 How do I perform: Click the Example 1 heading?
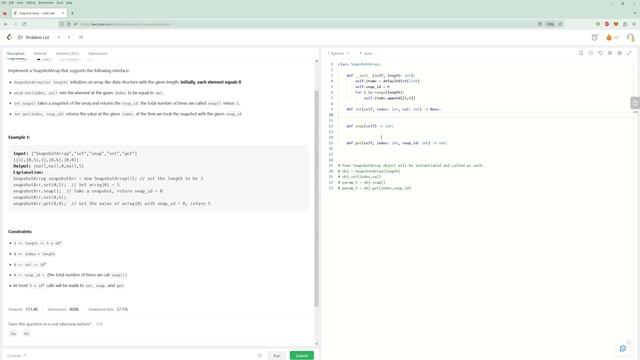pos(19,137)
